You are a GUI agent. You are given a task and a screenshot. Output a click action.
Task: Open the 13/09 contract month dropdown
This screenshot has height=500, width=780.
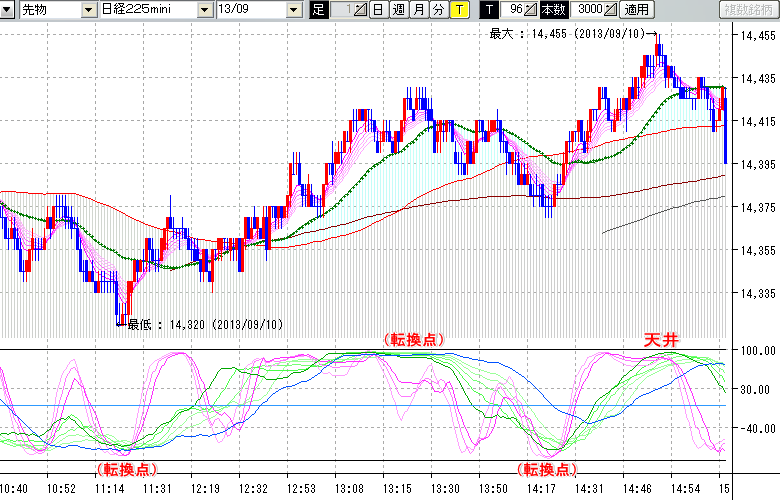[293, 10]
